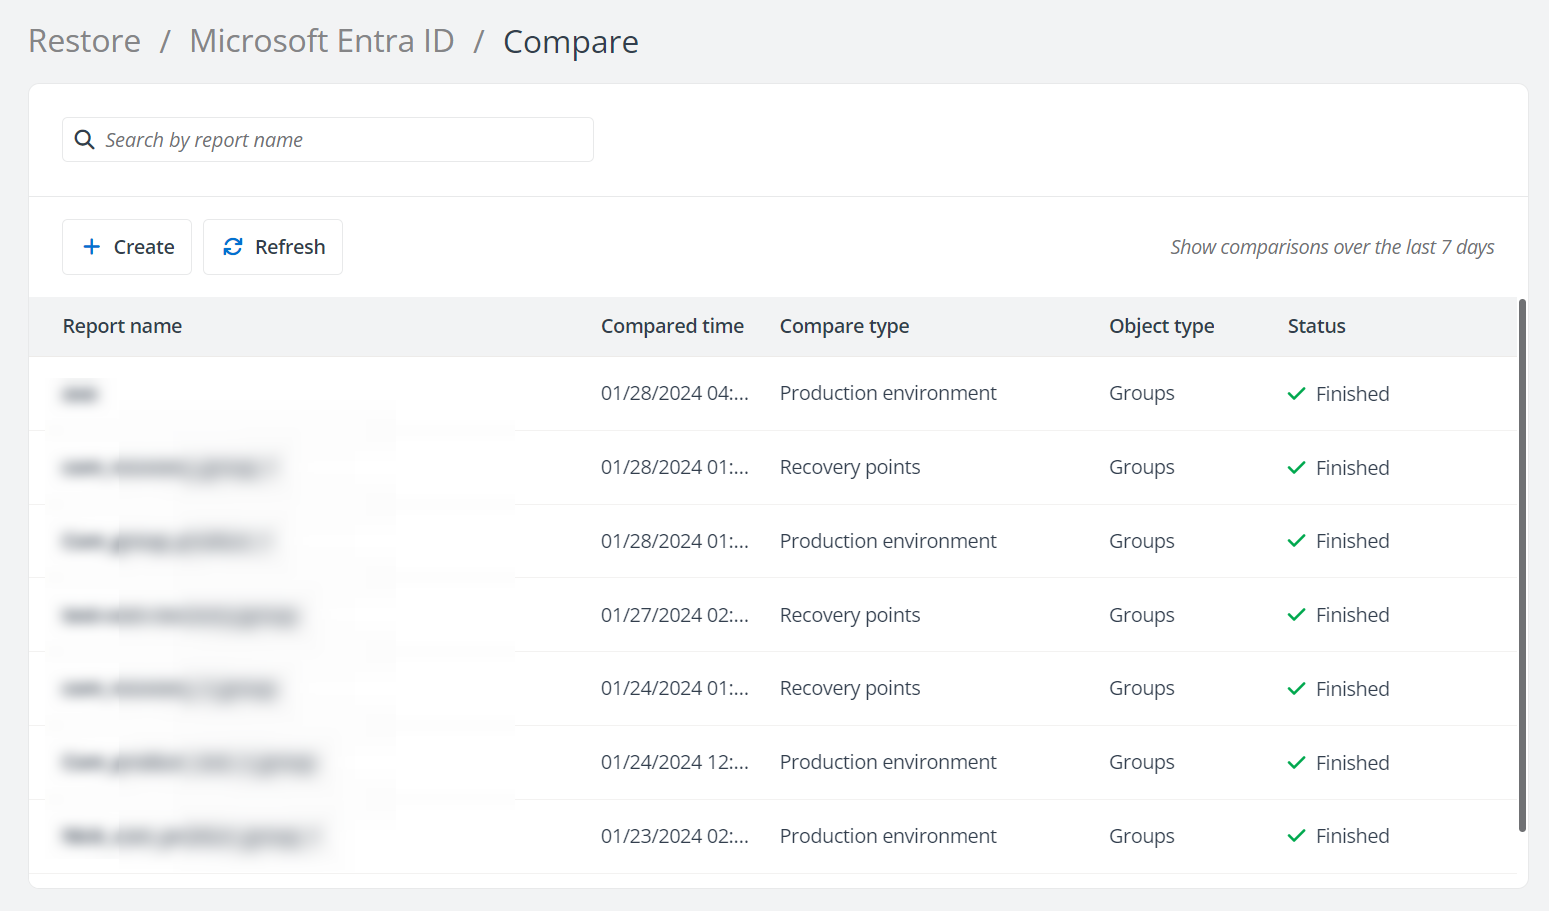Click the checkmark icon on the last row
Image resolution: width=1549 pixels, height=911 pixels.
pos(1296,836)
